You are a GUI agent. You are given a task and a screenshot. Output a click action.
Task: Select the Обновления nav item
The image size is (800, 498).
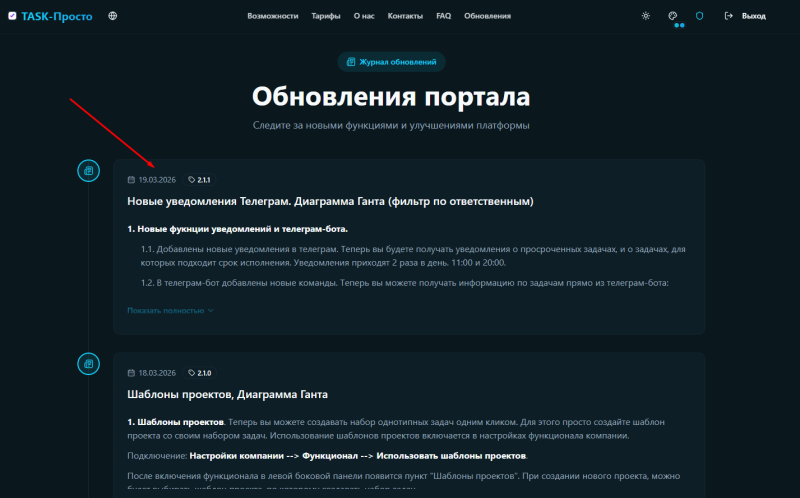click(x=488, y=16)
